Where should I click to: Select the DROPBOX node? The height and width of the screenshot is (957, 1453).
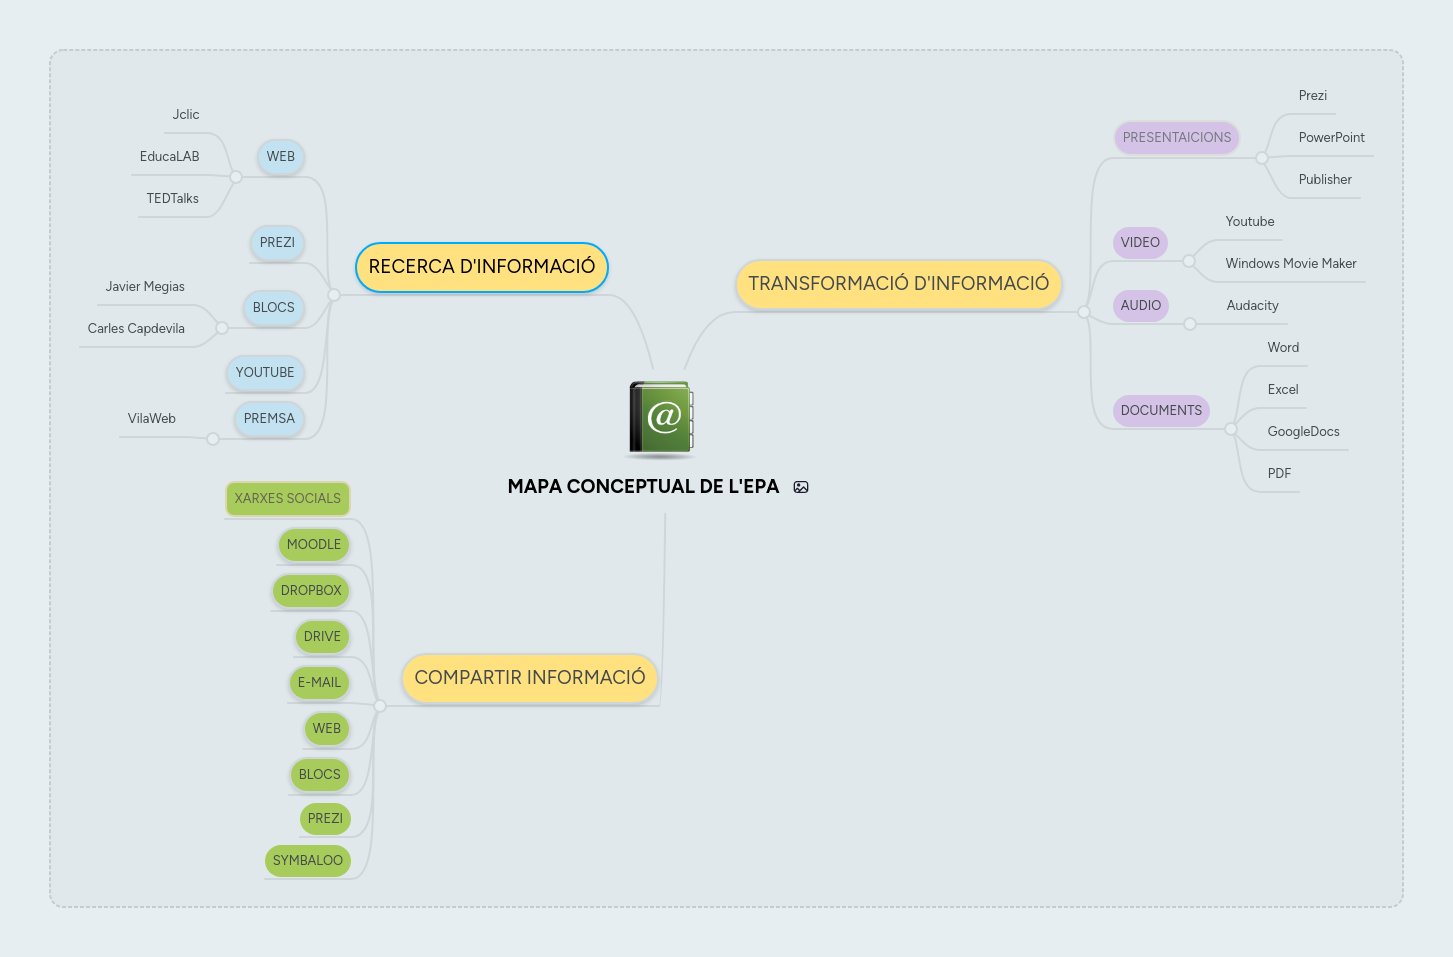(x=311, y=591)
